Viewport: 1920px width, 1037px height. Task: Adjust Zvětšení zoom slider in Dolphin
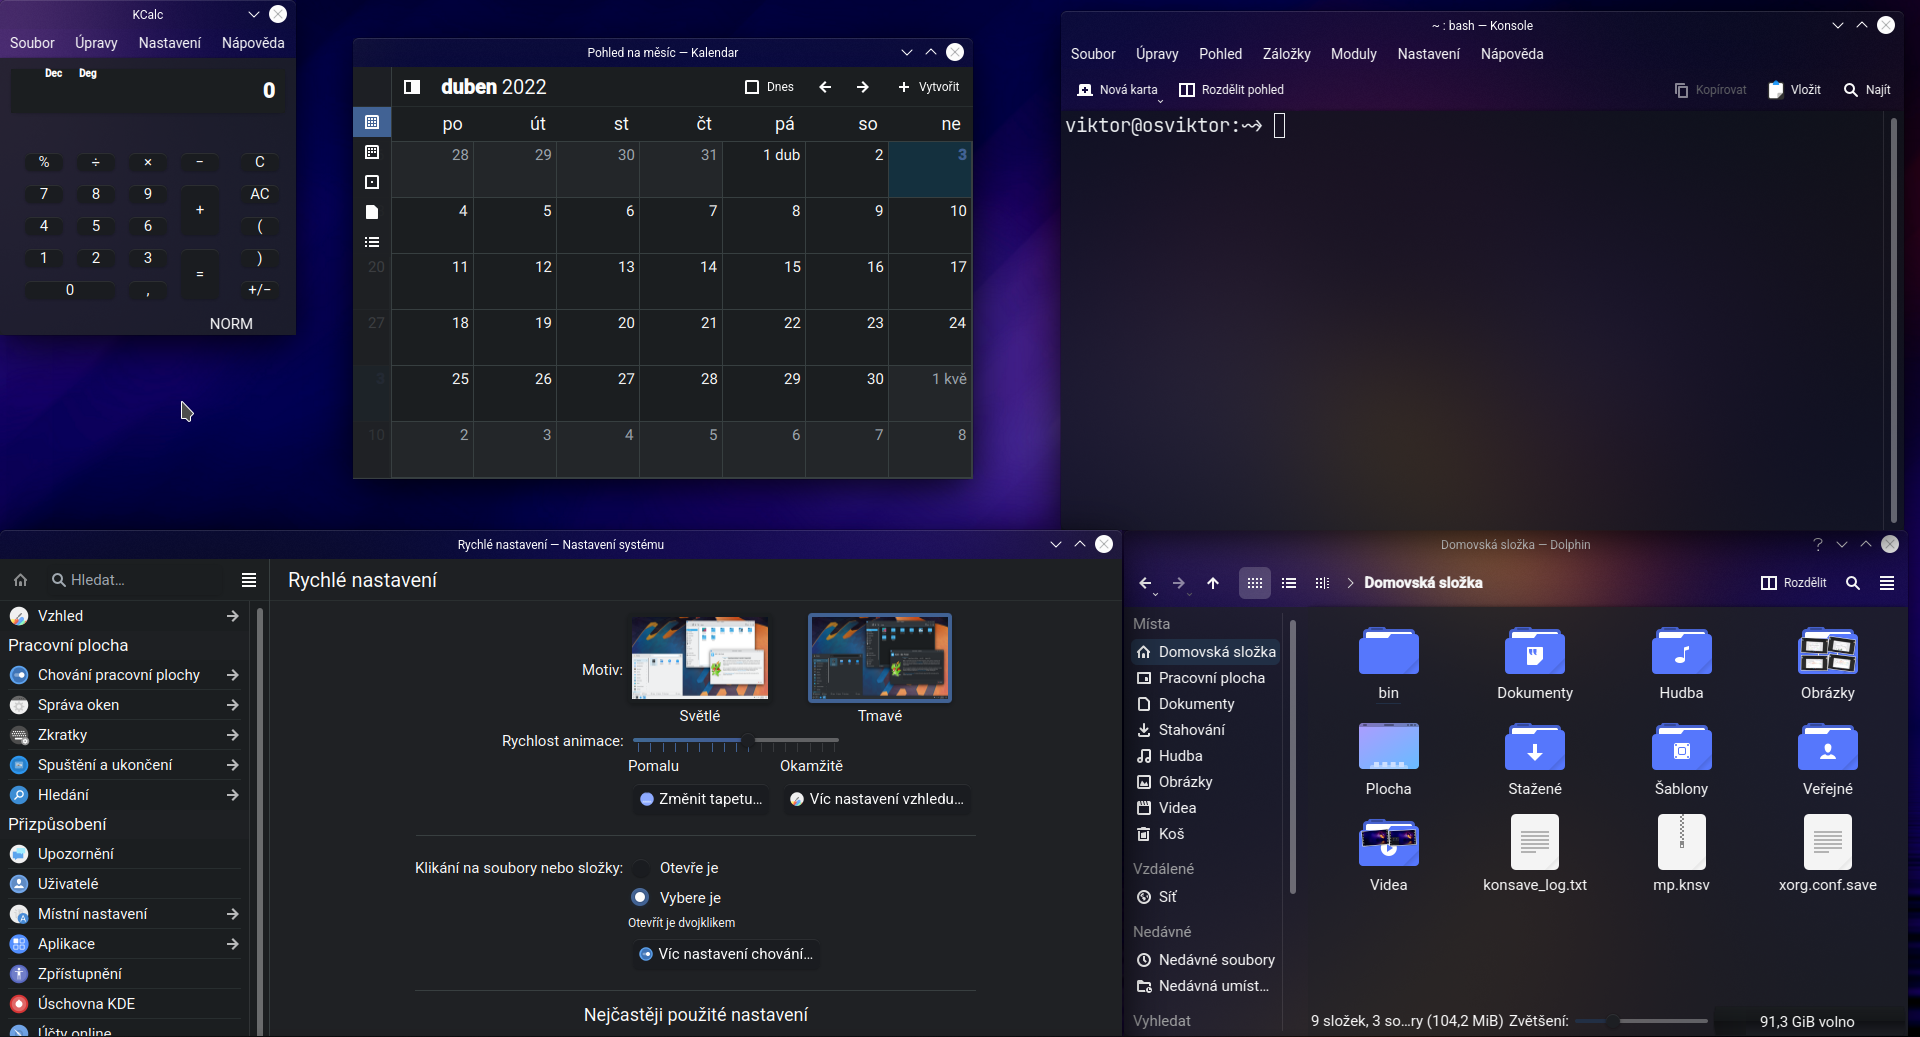point(1640,1021)
